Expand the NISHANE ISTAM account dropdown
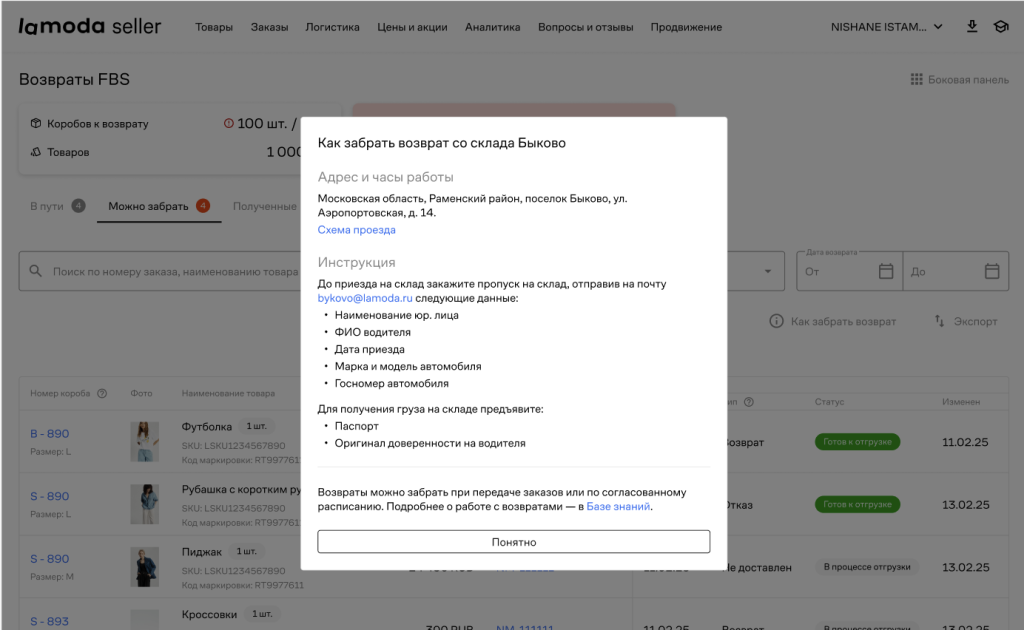The height and width of the screenshot is (630, 1024). (937, 27)
